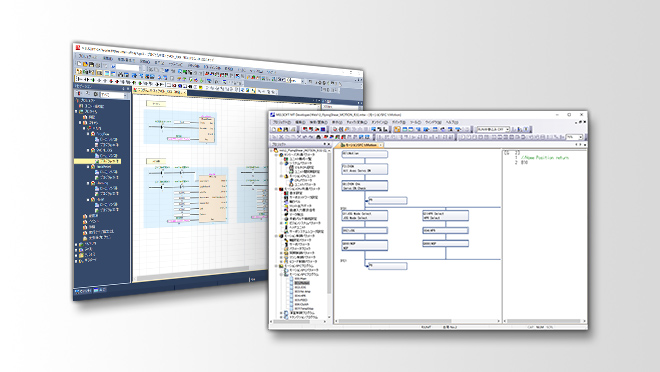The width and height of the screenshot is (660, 372).
Task: Click Print icon in MT Developer toolbar
Action: (293, 130)
